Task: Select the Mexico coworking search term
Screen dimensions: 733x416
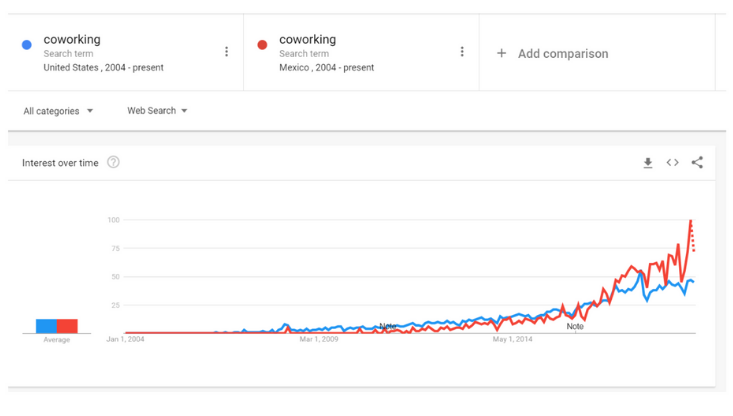Action: (308, 40)
